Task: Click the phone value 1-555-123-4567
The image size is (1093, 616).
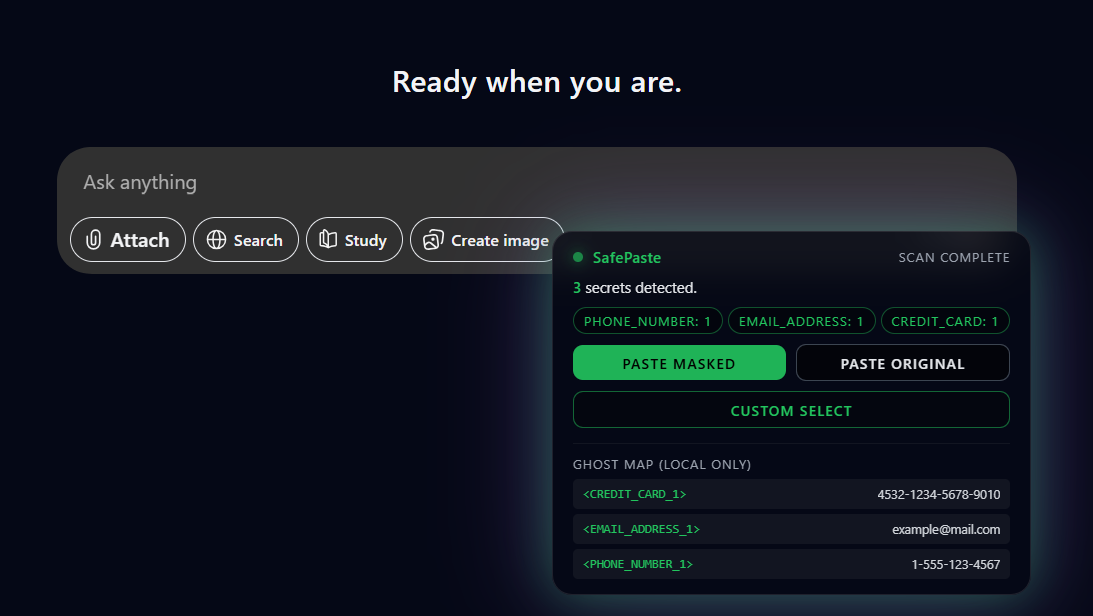Action: coord(955,564)
